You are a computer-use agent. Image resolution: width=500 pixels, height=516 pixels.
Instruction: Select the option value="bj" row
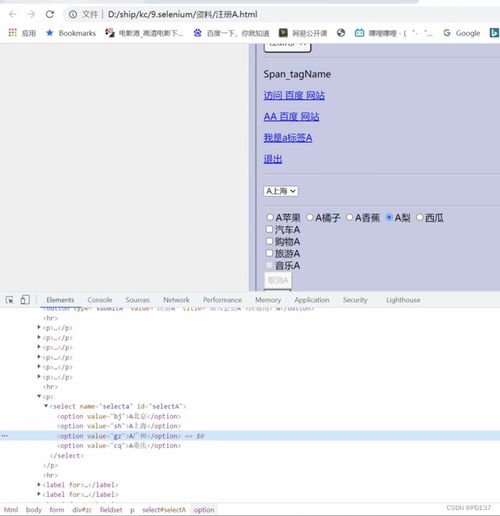point(119,416)
